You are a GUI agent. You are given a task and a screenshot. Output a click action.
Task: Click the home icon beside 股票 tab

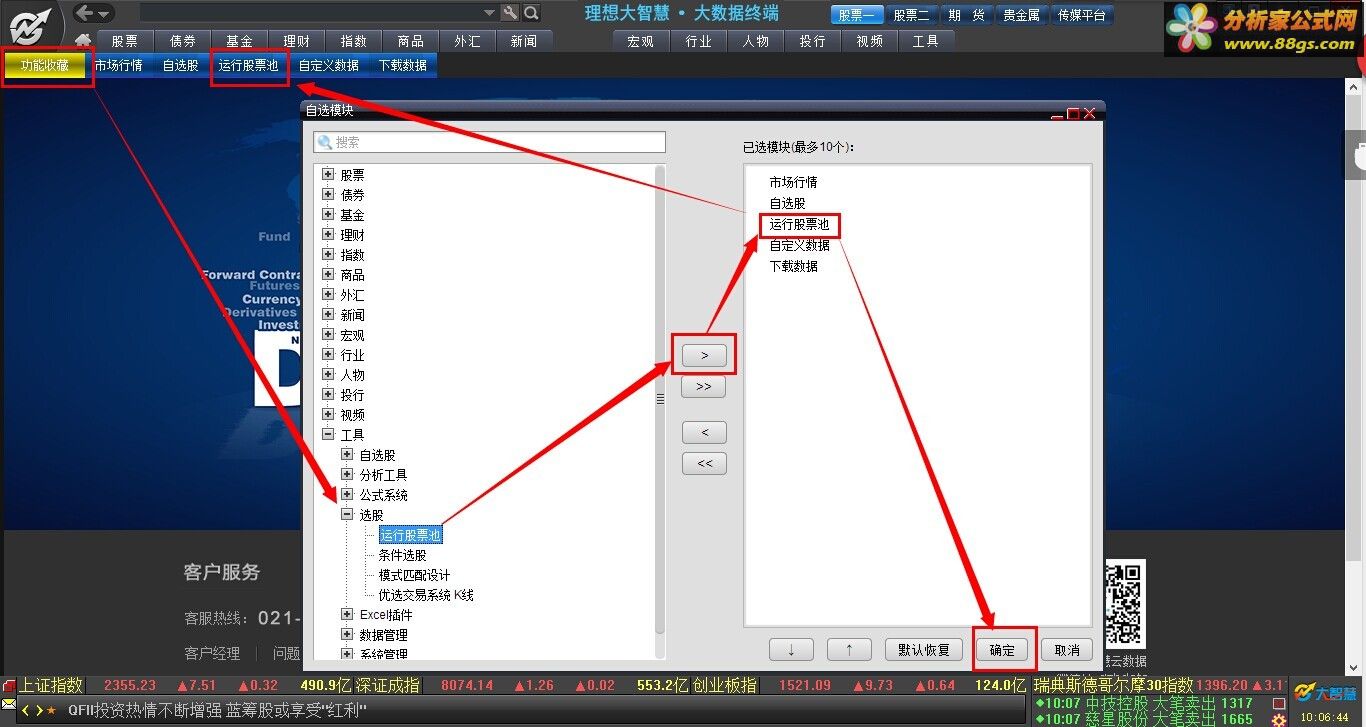coord(83,41)
